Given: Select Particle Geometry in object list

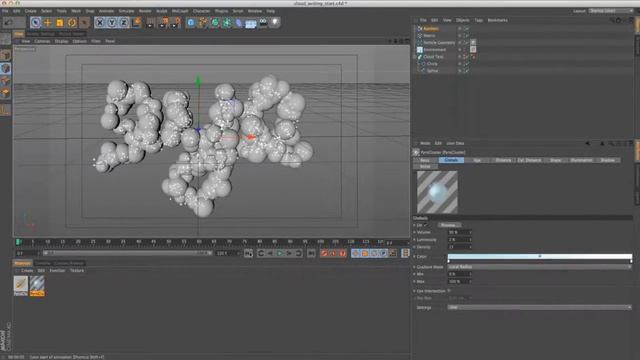Looking at the screenshot, I should click(x=439, y=42).
